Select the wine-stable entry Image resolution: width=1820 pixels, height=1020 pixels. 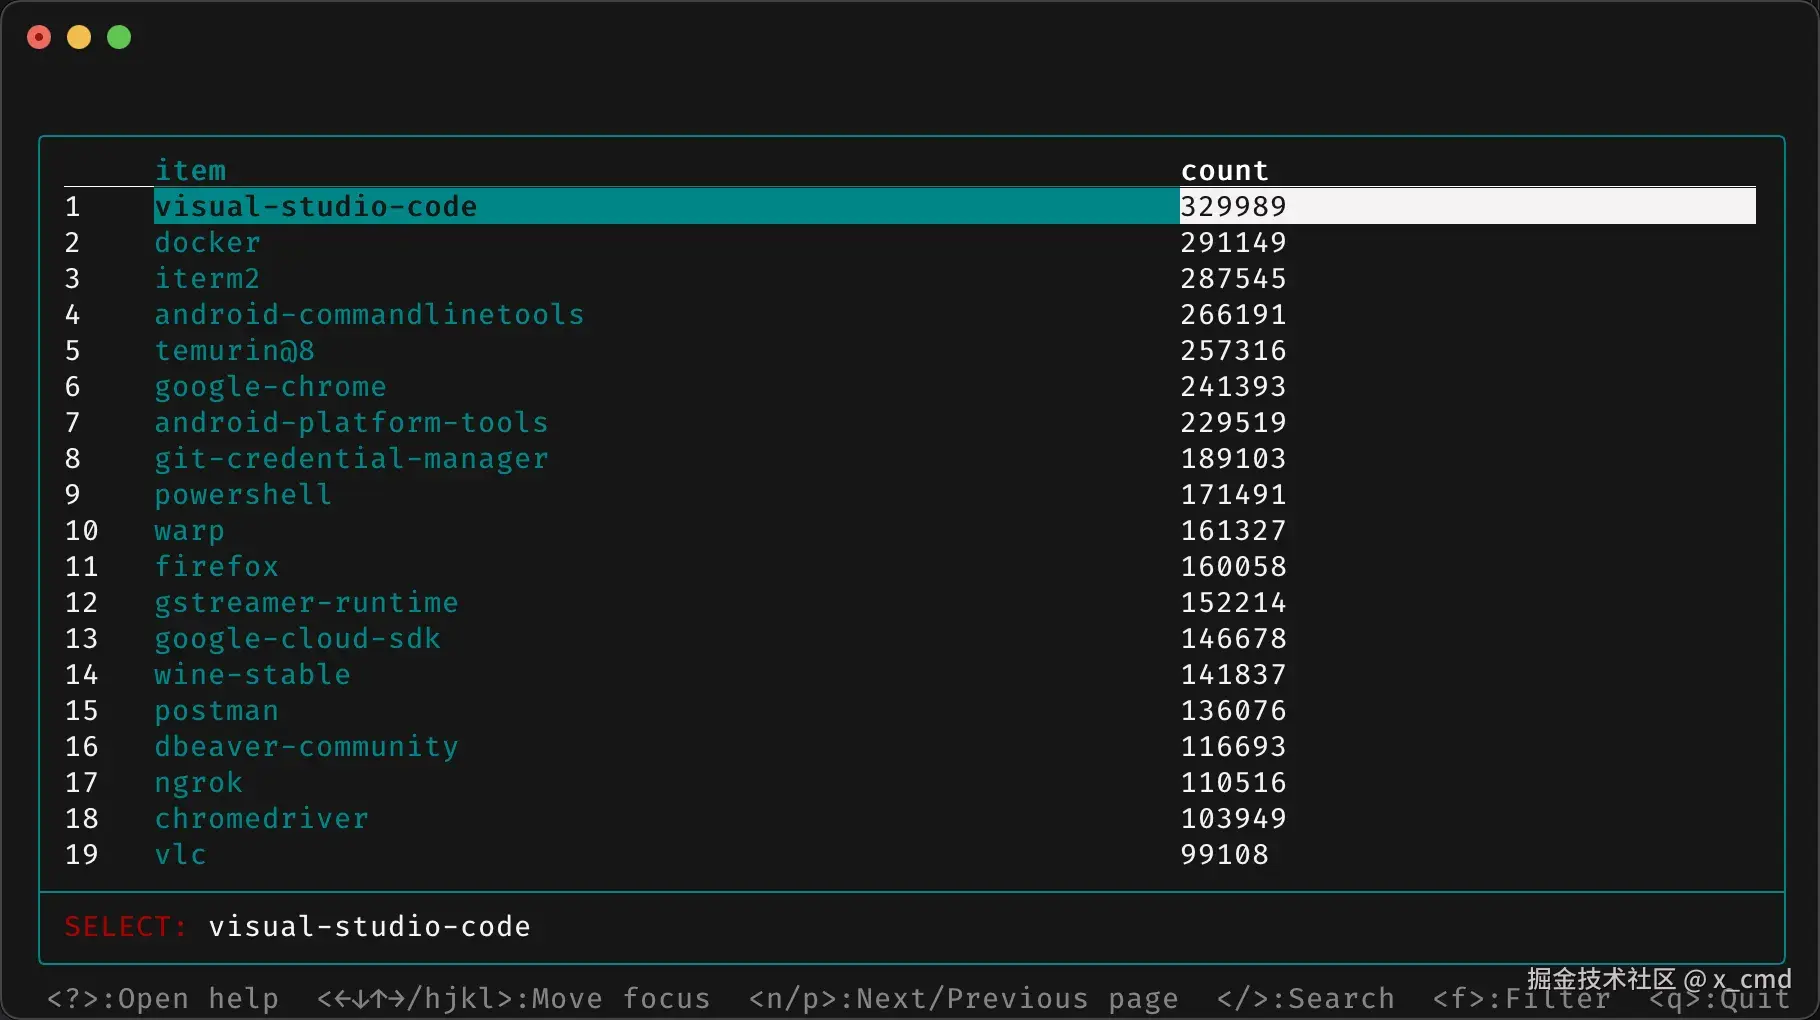pyautogui.click(x=252, y=674)
